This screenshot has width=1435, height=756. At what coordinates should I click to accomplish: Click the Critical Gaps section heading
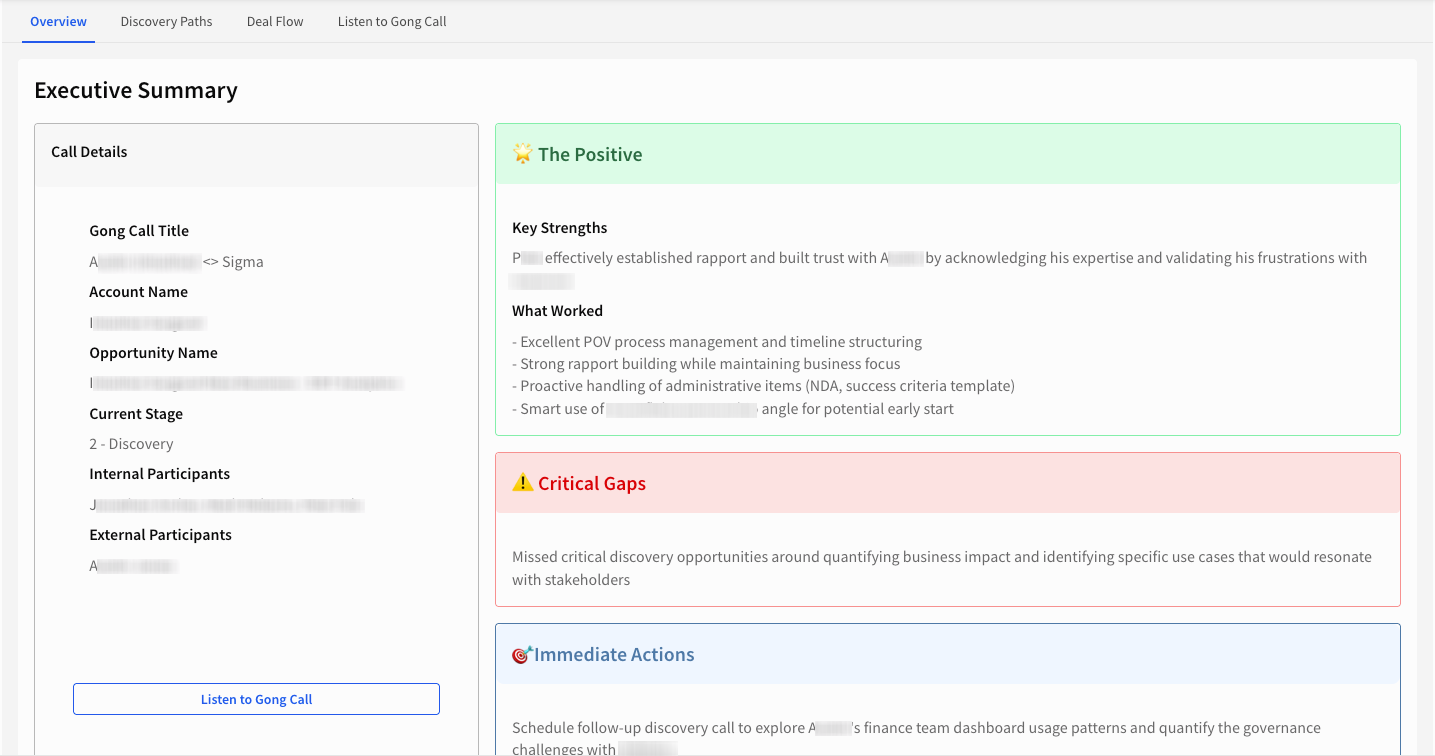(x=592, y=483)
